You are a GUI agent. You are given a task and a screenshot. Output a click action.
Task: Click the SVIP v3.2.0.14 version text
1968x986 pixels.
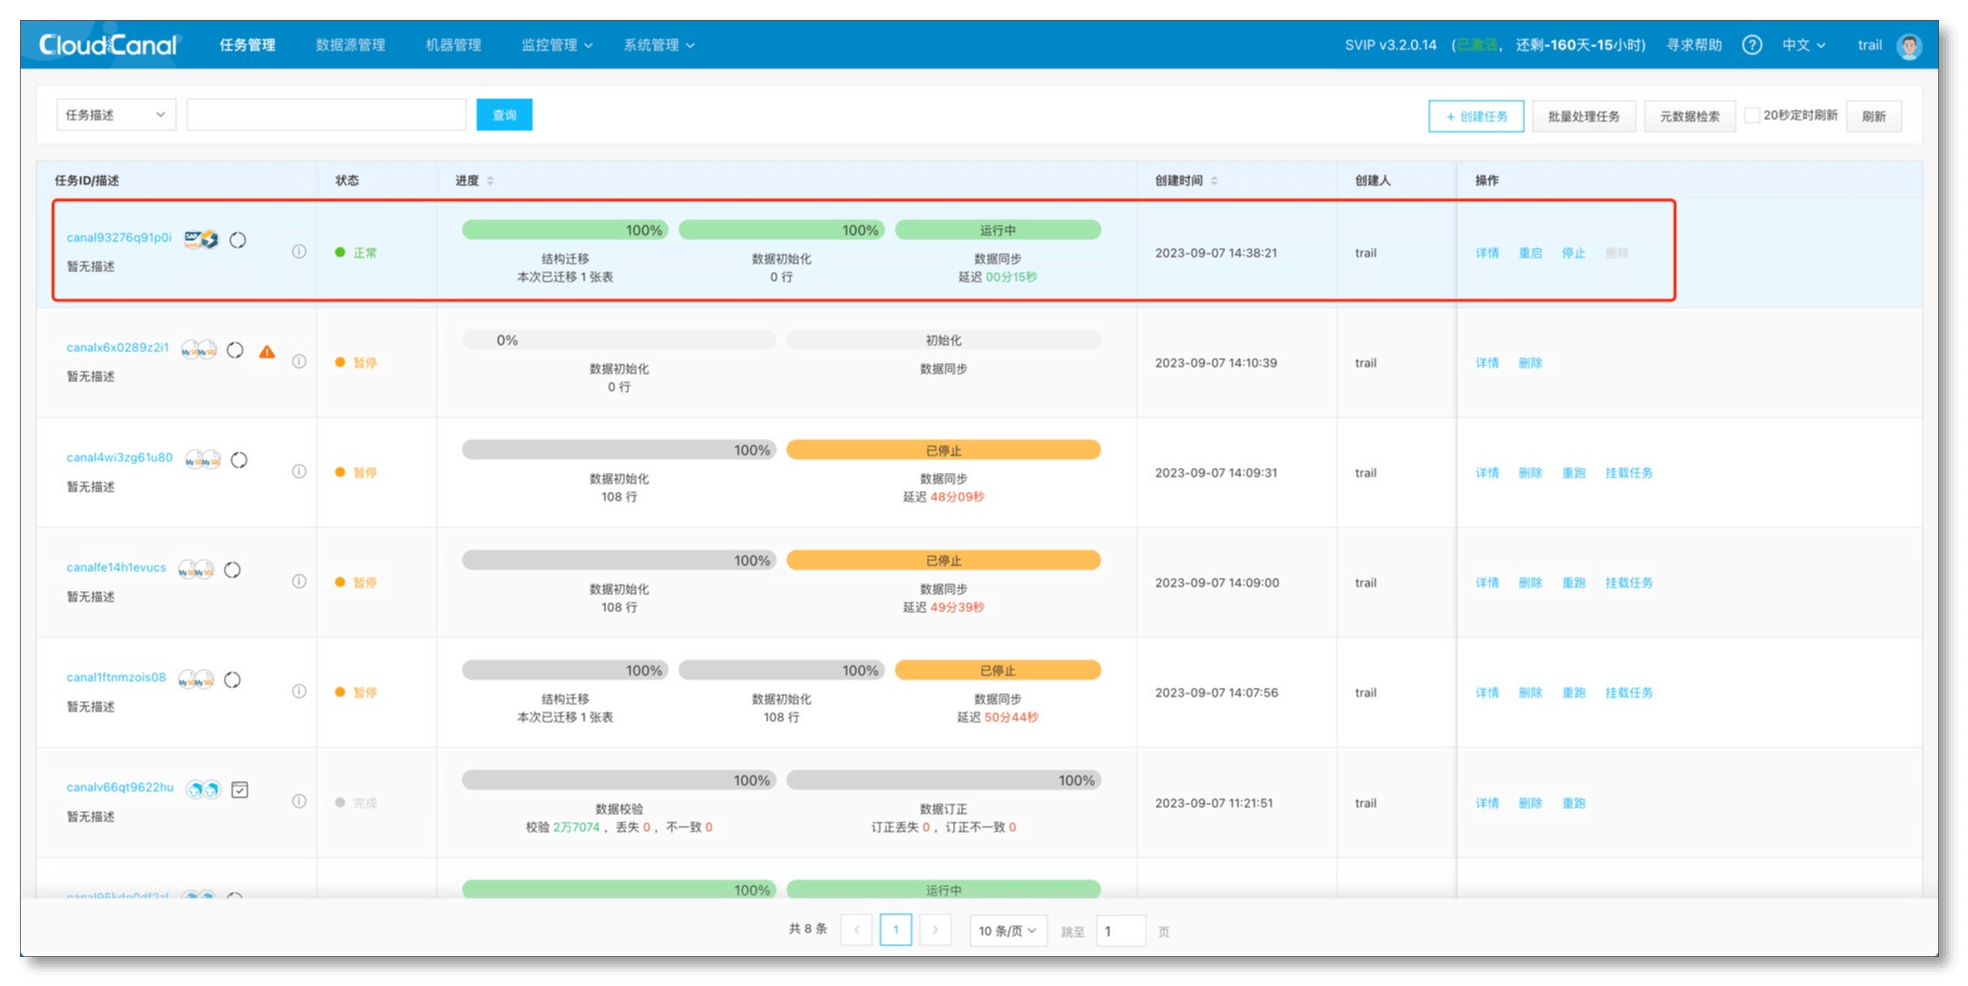pos(1390,45)
